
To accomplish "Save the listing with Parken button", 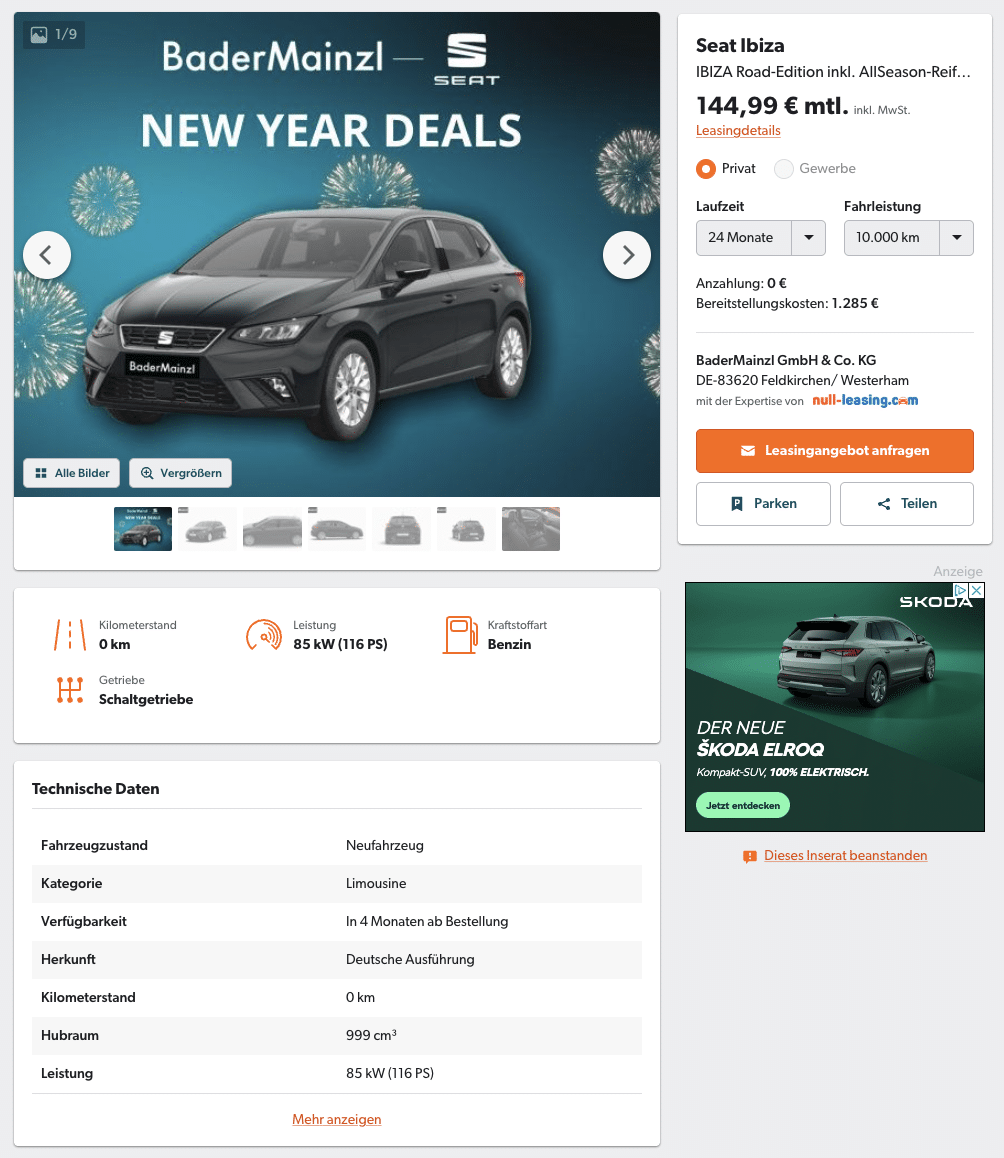I will point(763,504).
